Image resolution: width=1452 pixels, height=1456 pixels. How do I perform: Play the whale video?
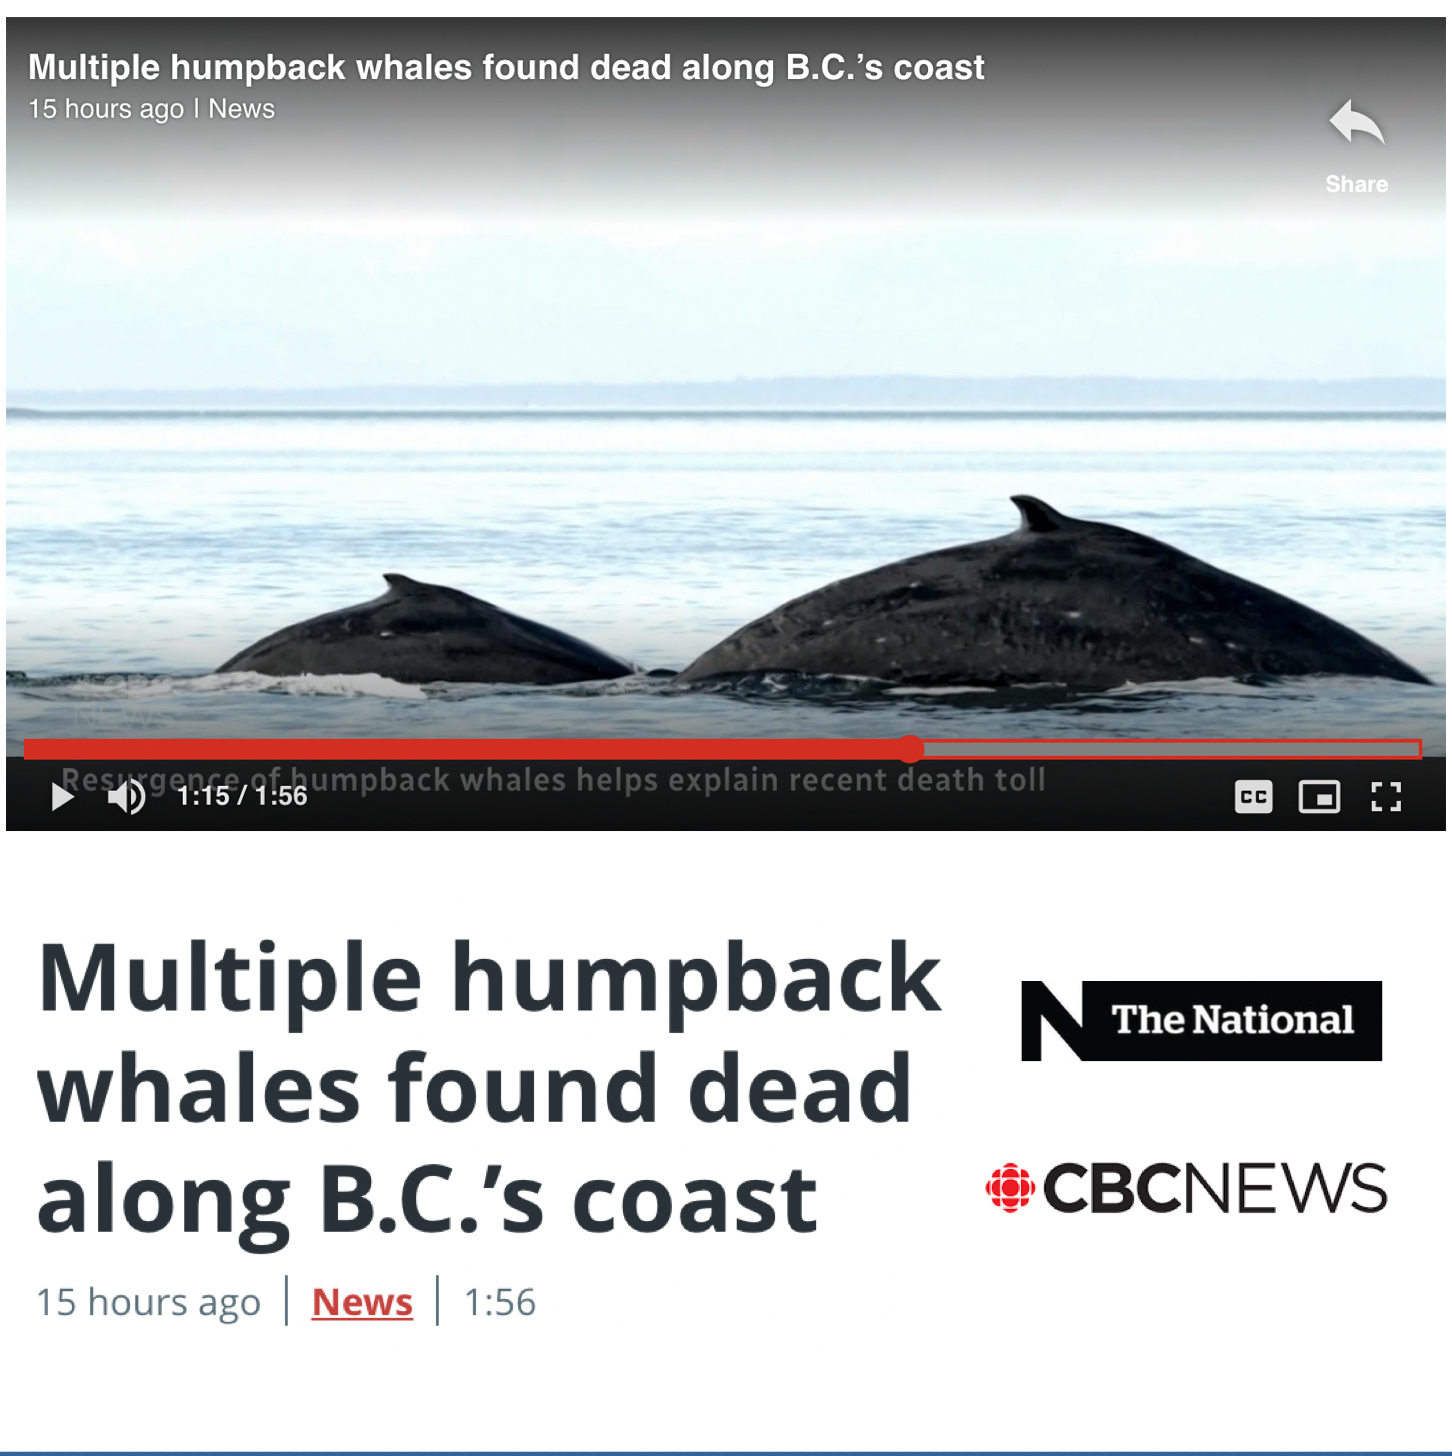click(x=63, y=797)
